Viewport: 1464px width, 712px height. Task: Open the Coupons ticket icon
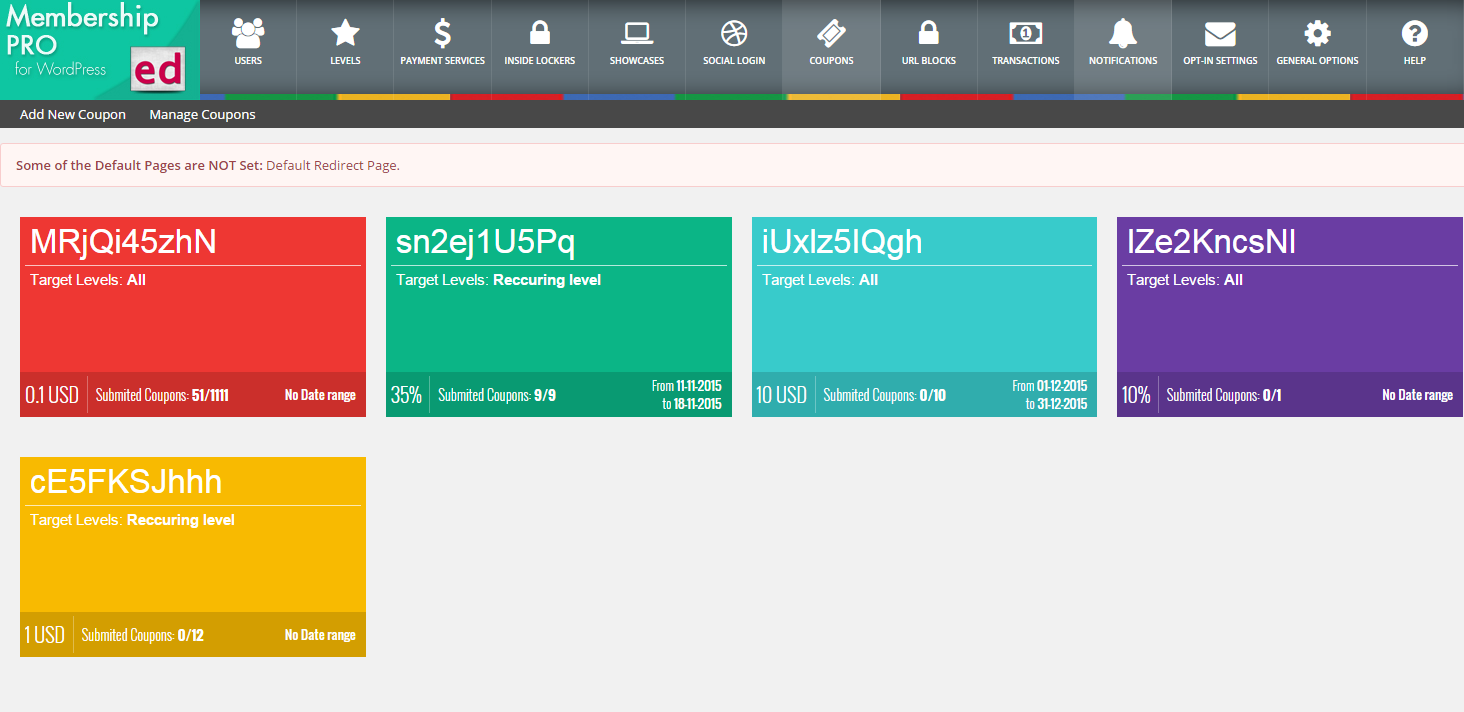coord(832,34)
